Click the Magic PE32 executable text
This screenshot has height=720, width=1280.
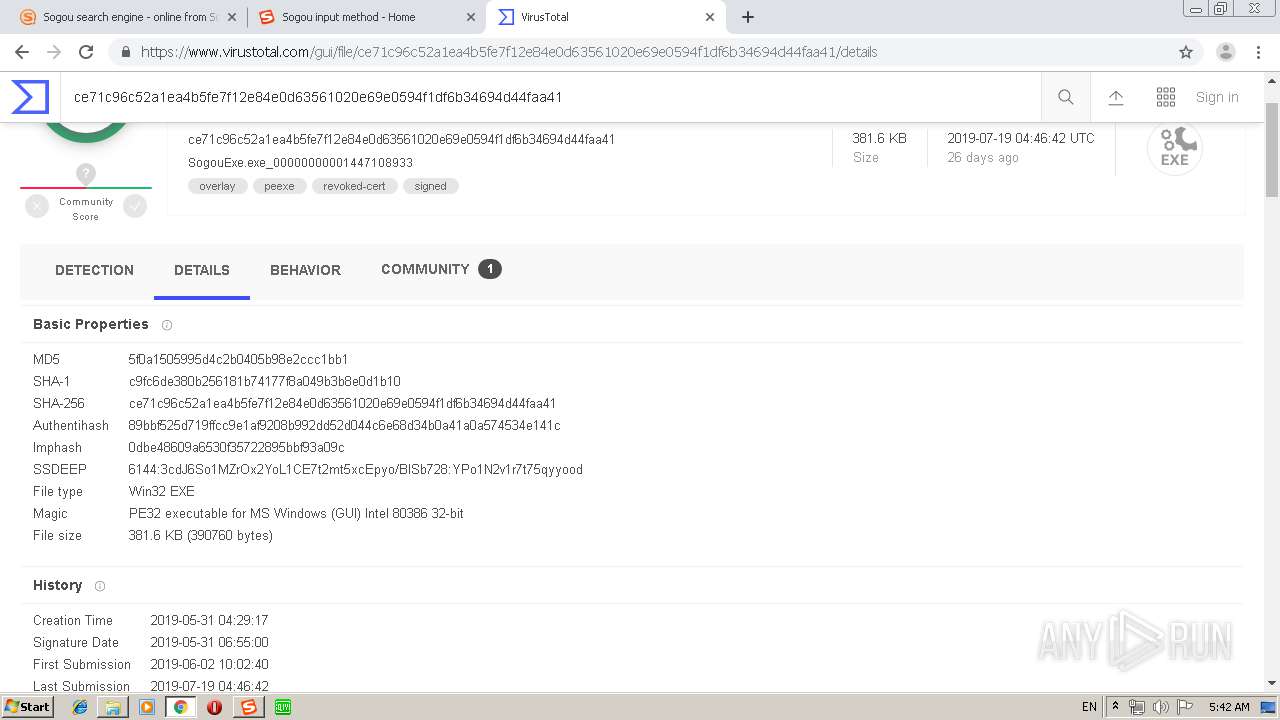296,513
